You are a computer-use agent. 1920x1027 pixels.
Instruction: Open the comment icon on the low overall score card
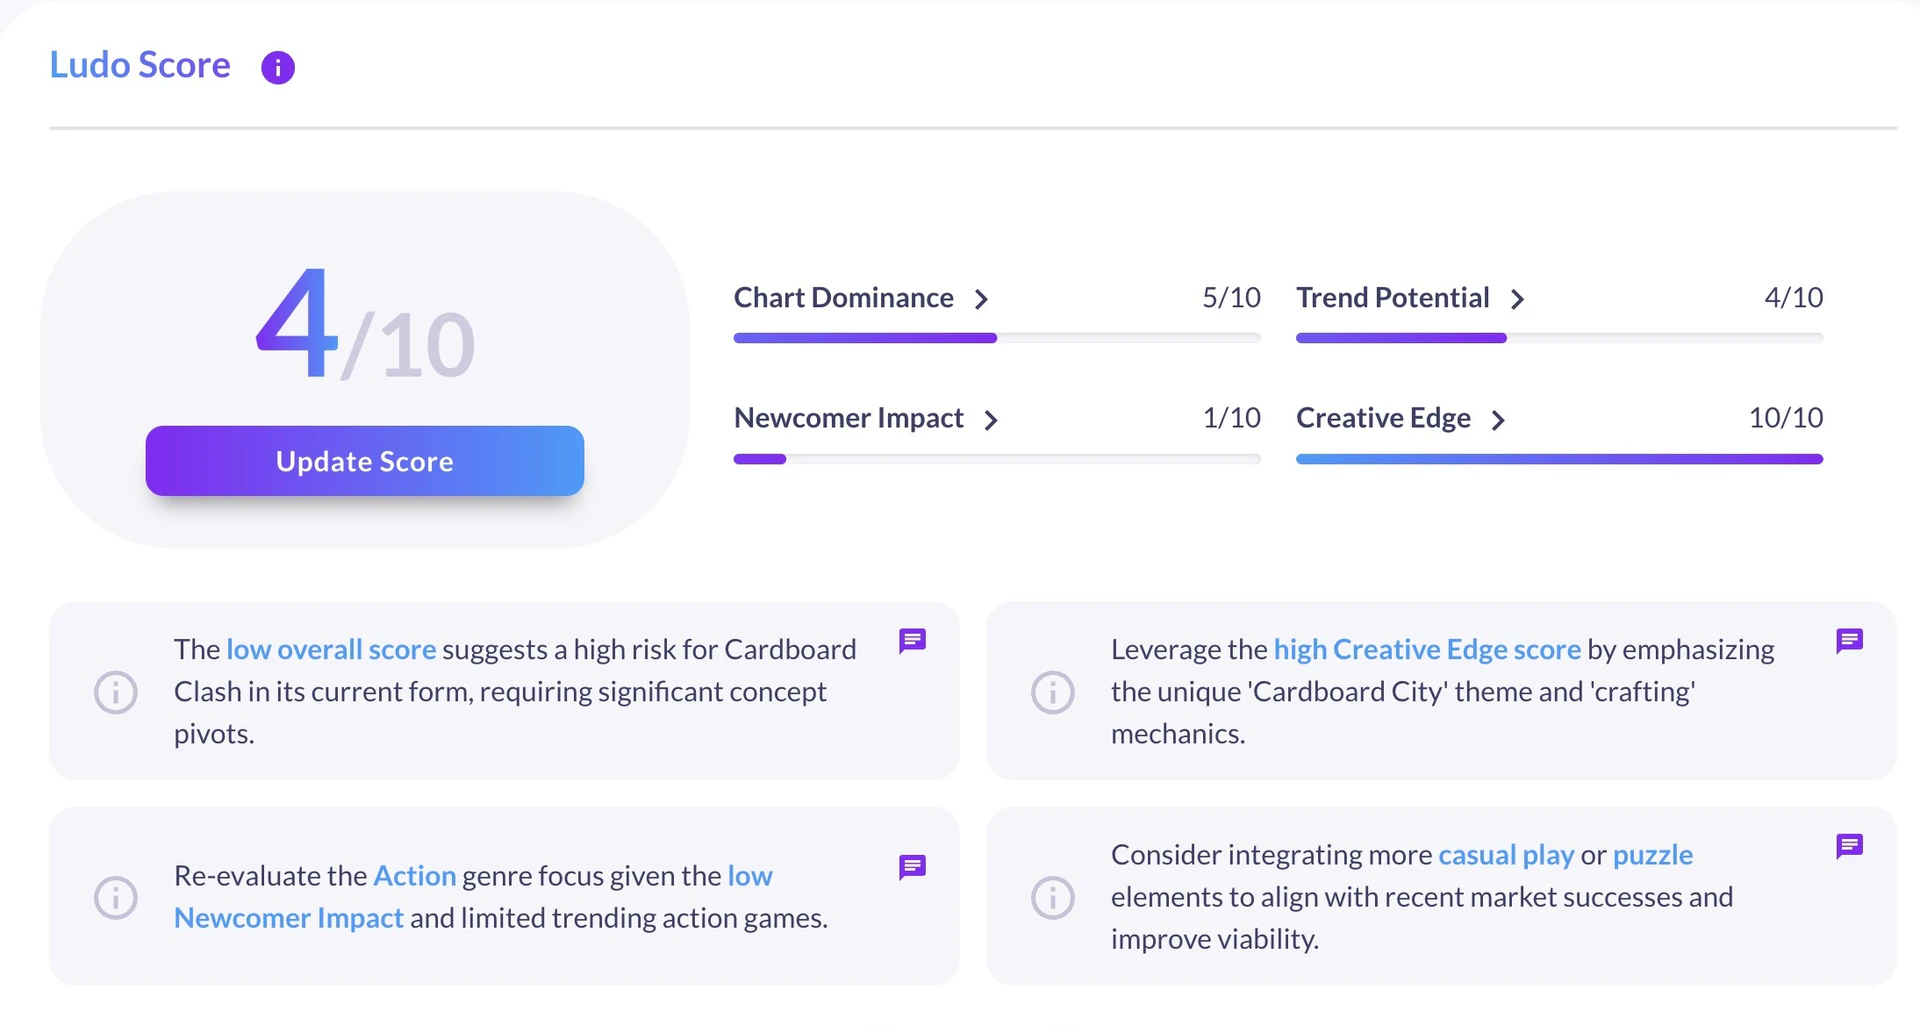pyautogui.click(x=912, y=641)
